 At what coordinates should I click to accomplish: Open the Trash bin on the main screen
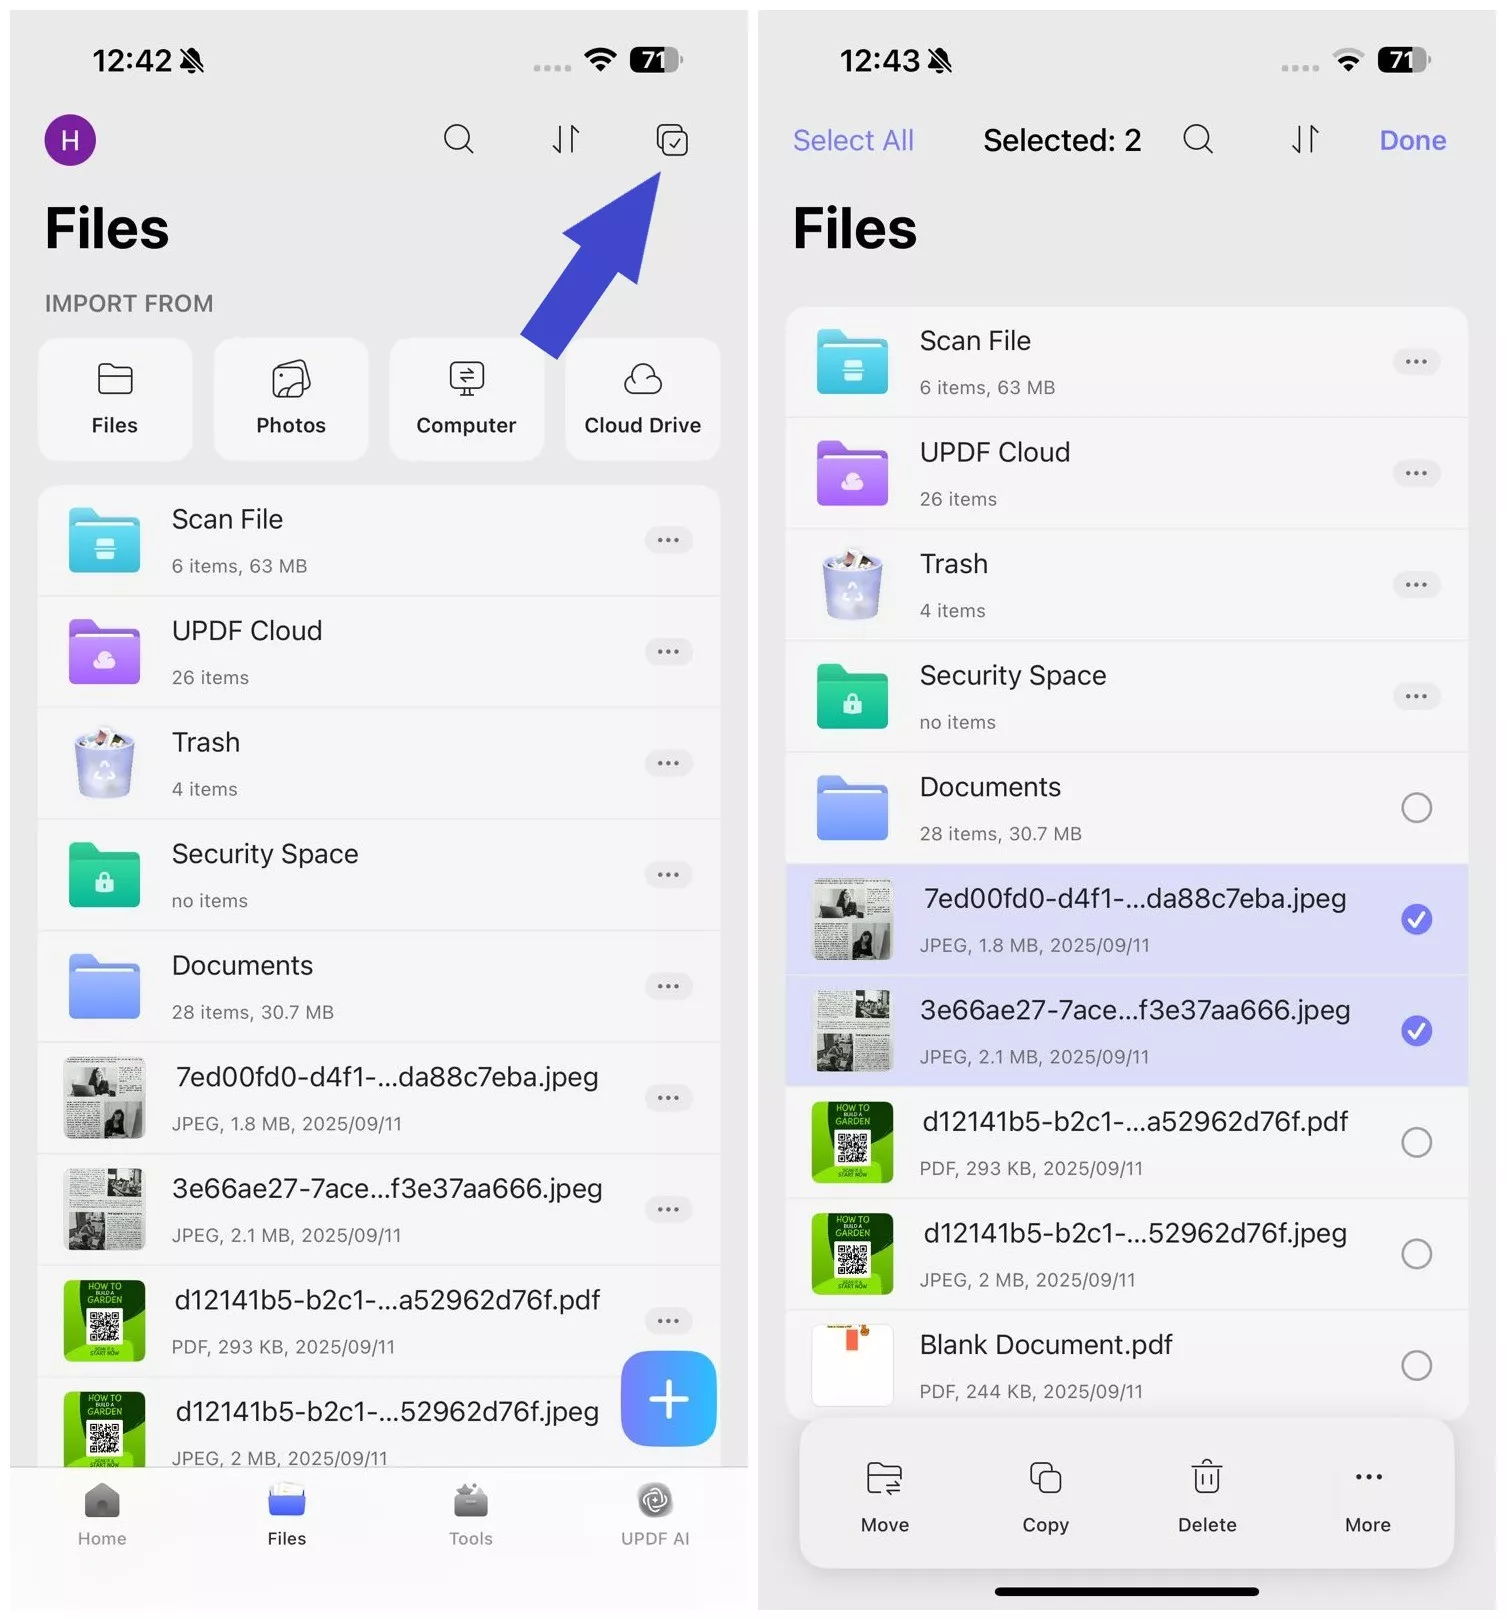tap(379, 764)
